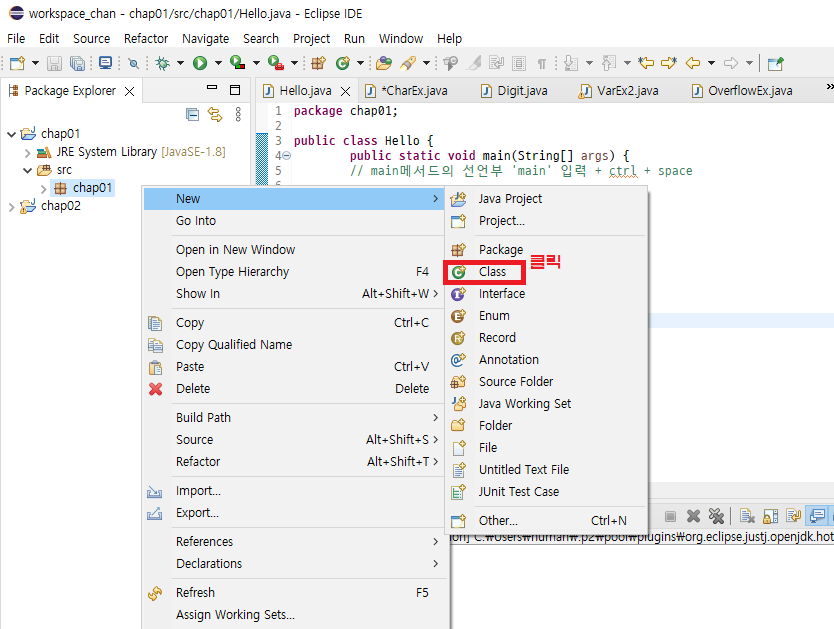Viewport: 834px width, 629px height.
Task: Collapse the main method fold marker
Action: pos(286,156)
